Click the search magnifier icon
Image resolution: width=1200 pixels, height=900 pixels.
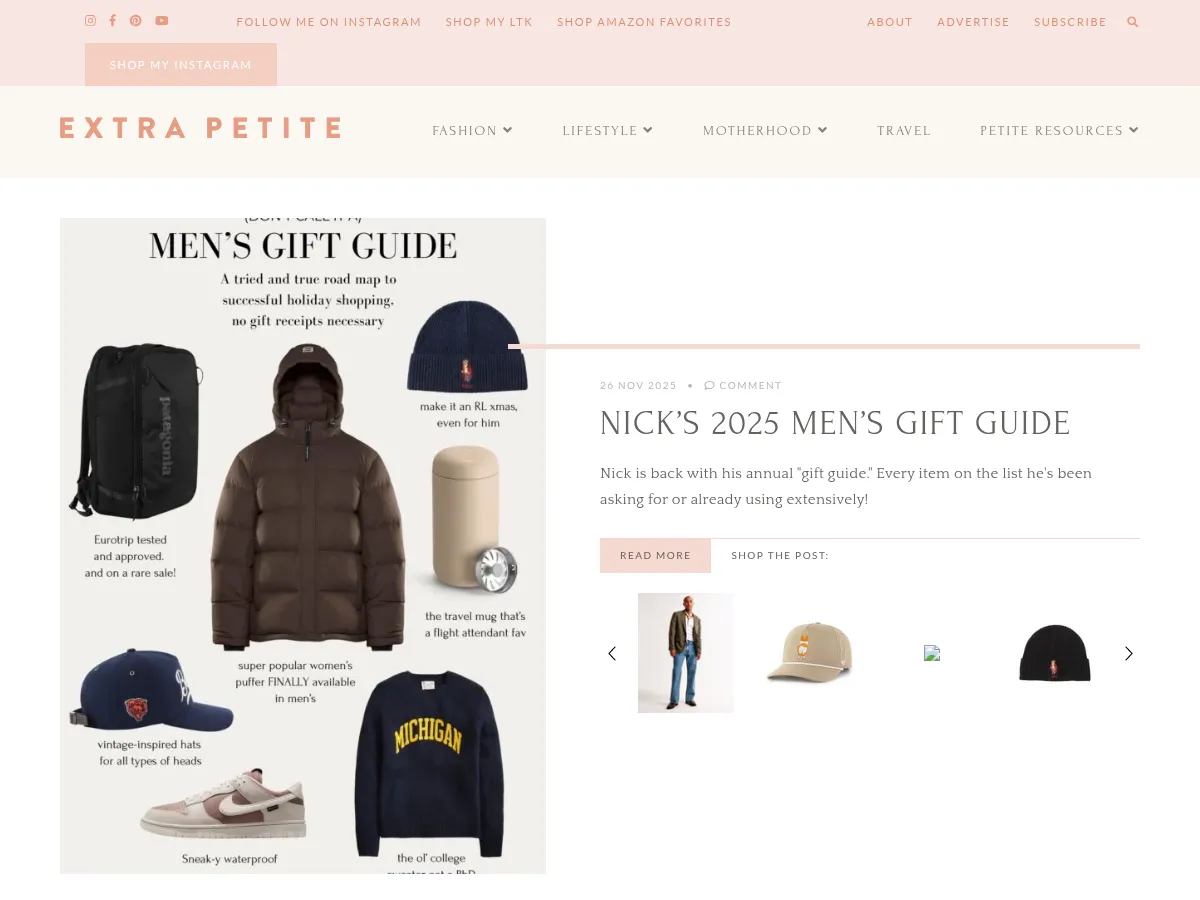(1133, 22)
